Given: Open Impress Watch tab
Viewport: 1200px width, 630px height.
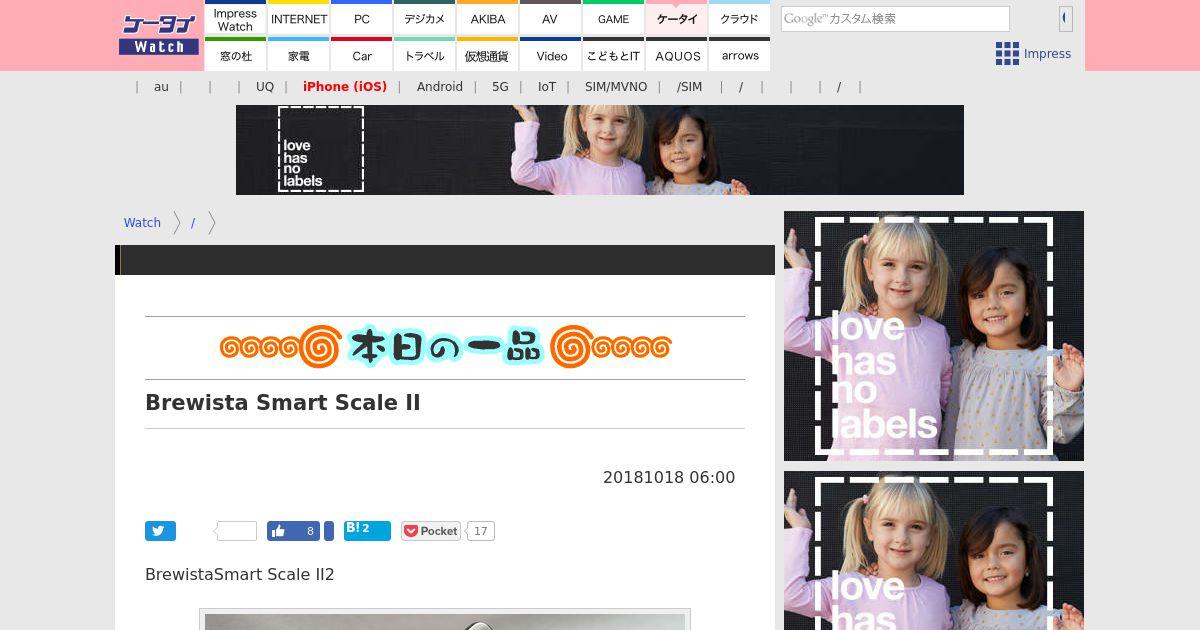Looking at the screenshot, I should click(236, 19).
